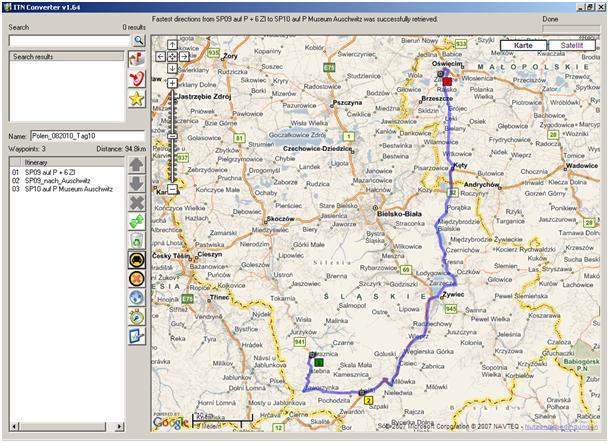Select itinerary row 02 SP09_nach_Auschwitz

67,181
